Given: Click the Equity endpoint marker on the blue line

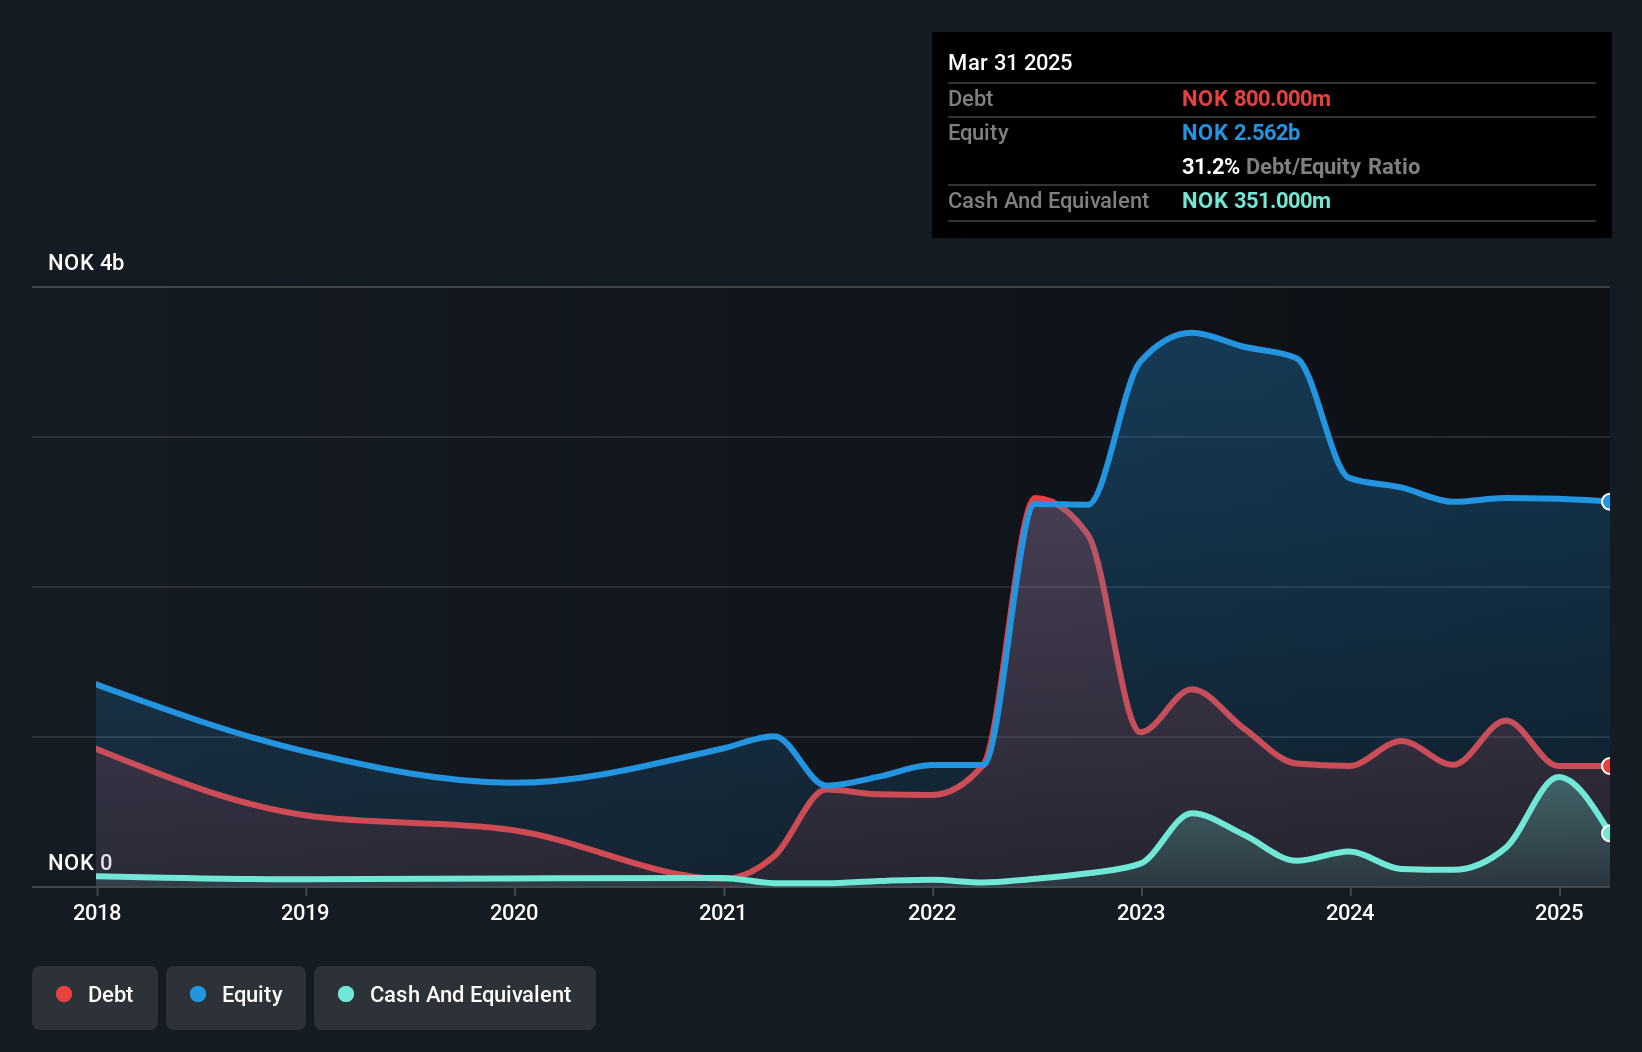Looking at the screenshot, I should tap(1607, 502).
